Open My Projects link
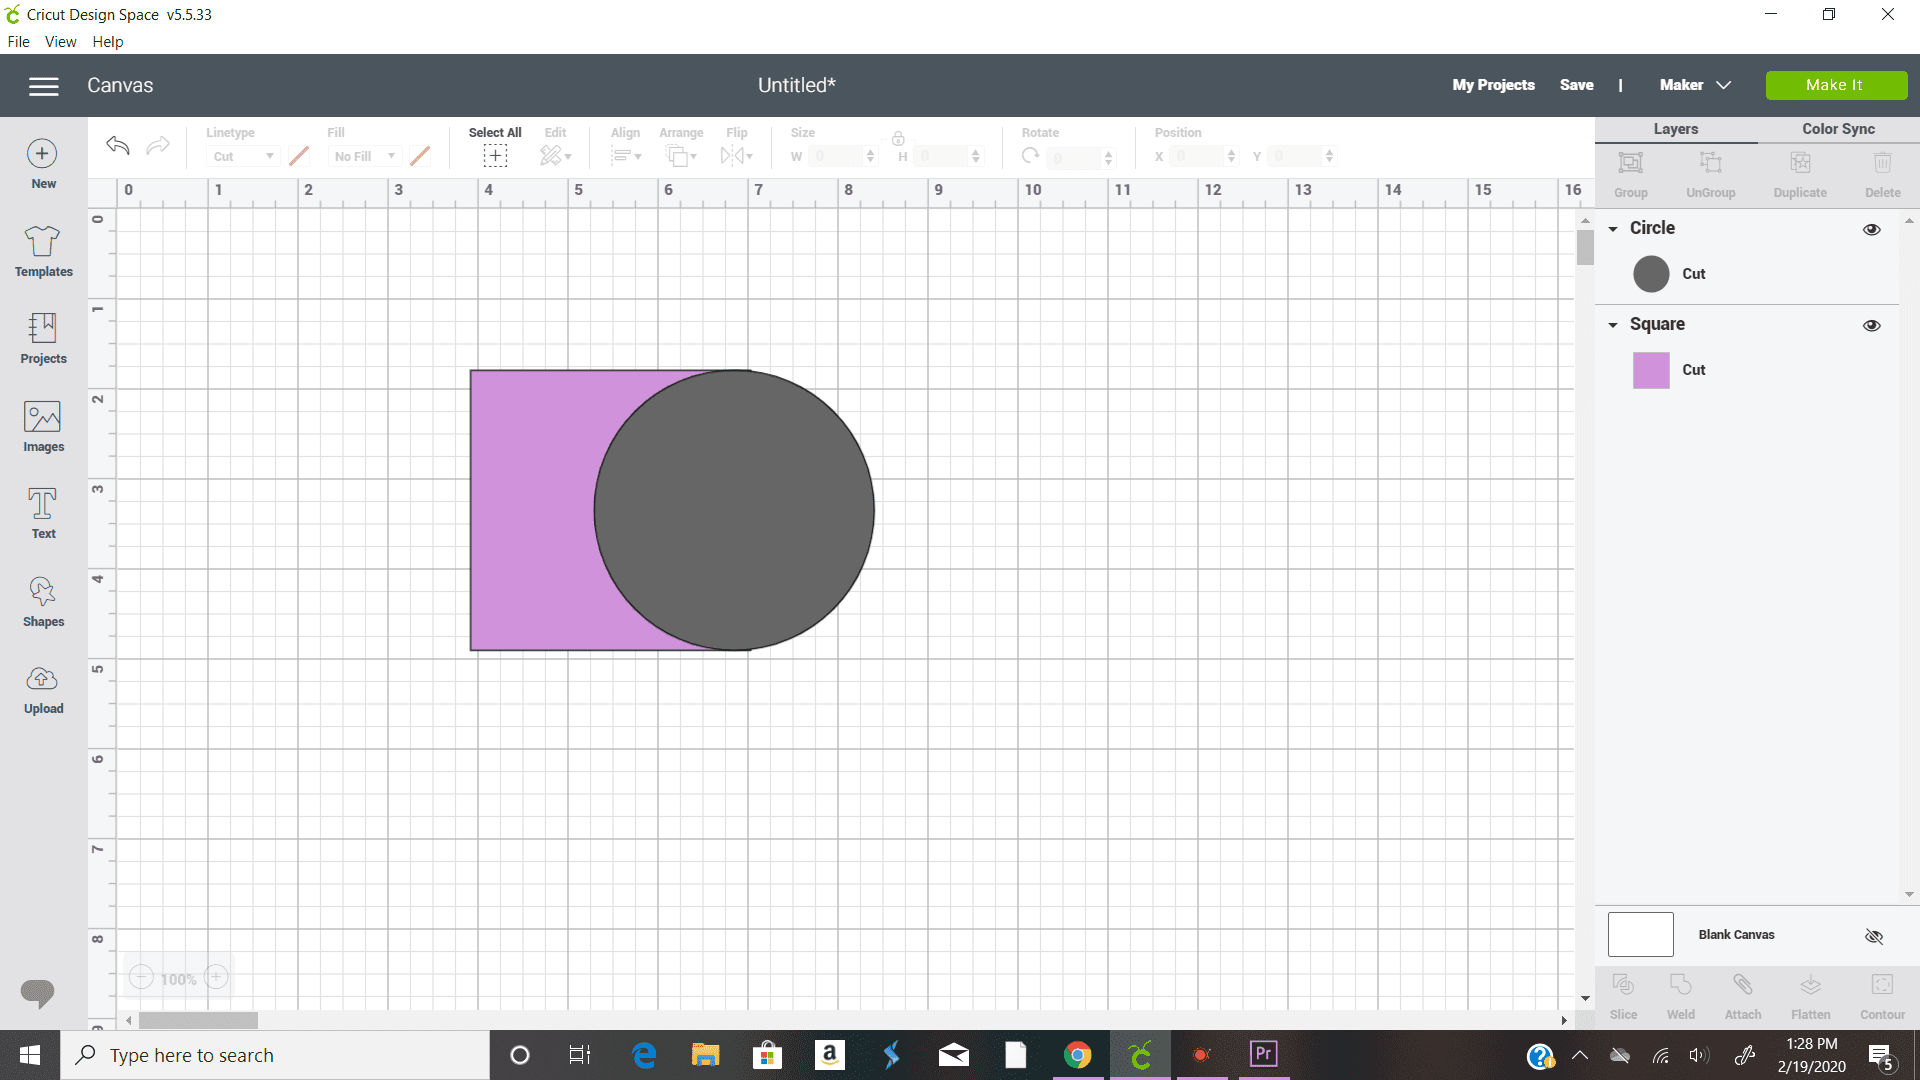Screen dimensions: 1920x1080 (1493, 85)
